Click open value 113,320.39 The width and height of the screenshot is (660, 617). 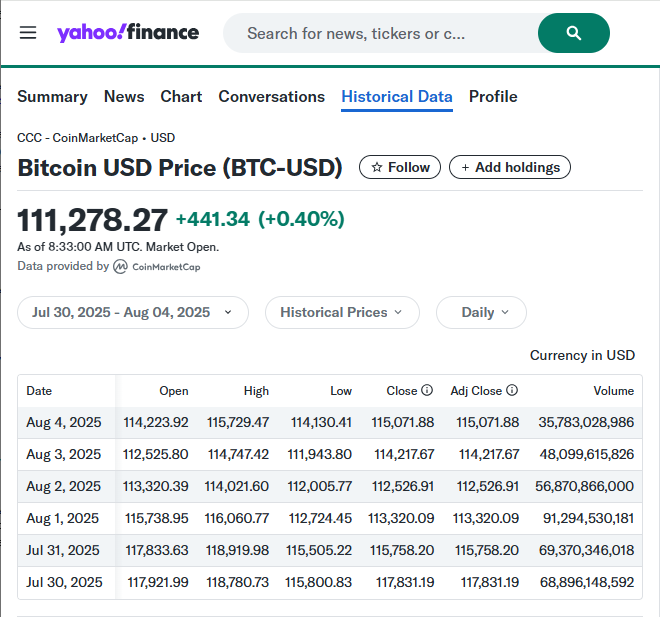click(155, 486)
